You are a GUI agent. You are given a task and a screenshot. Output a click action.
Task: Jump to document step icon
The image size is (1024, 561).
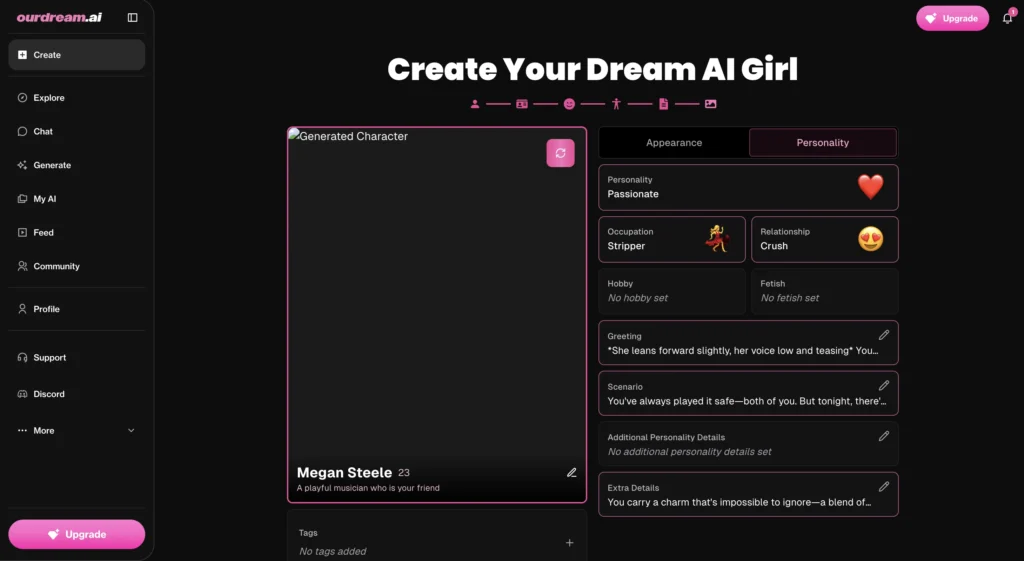[x=664, y=104]
